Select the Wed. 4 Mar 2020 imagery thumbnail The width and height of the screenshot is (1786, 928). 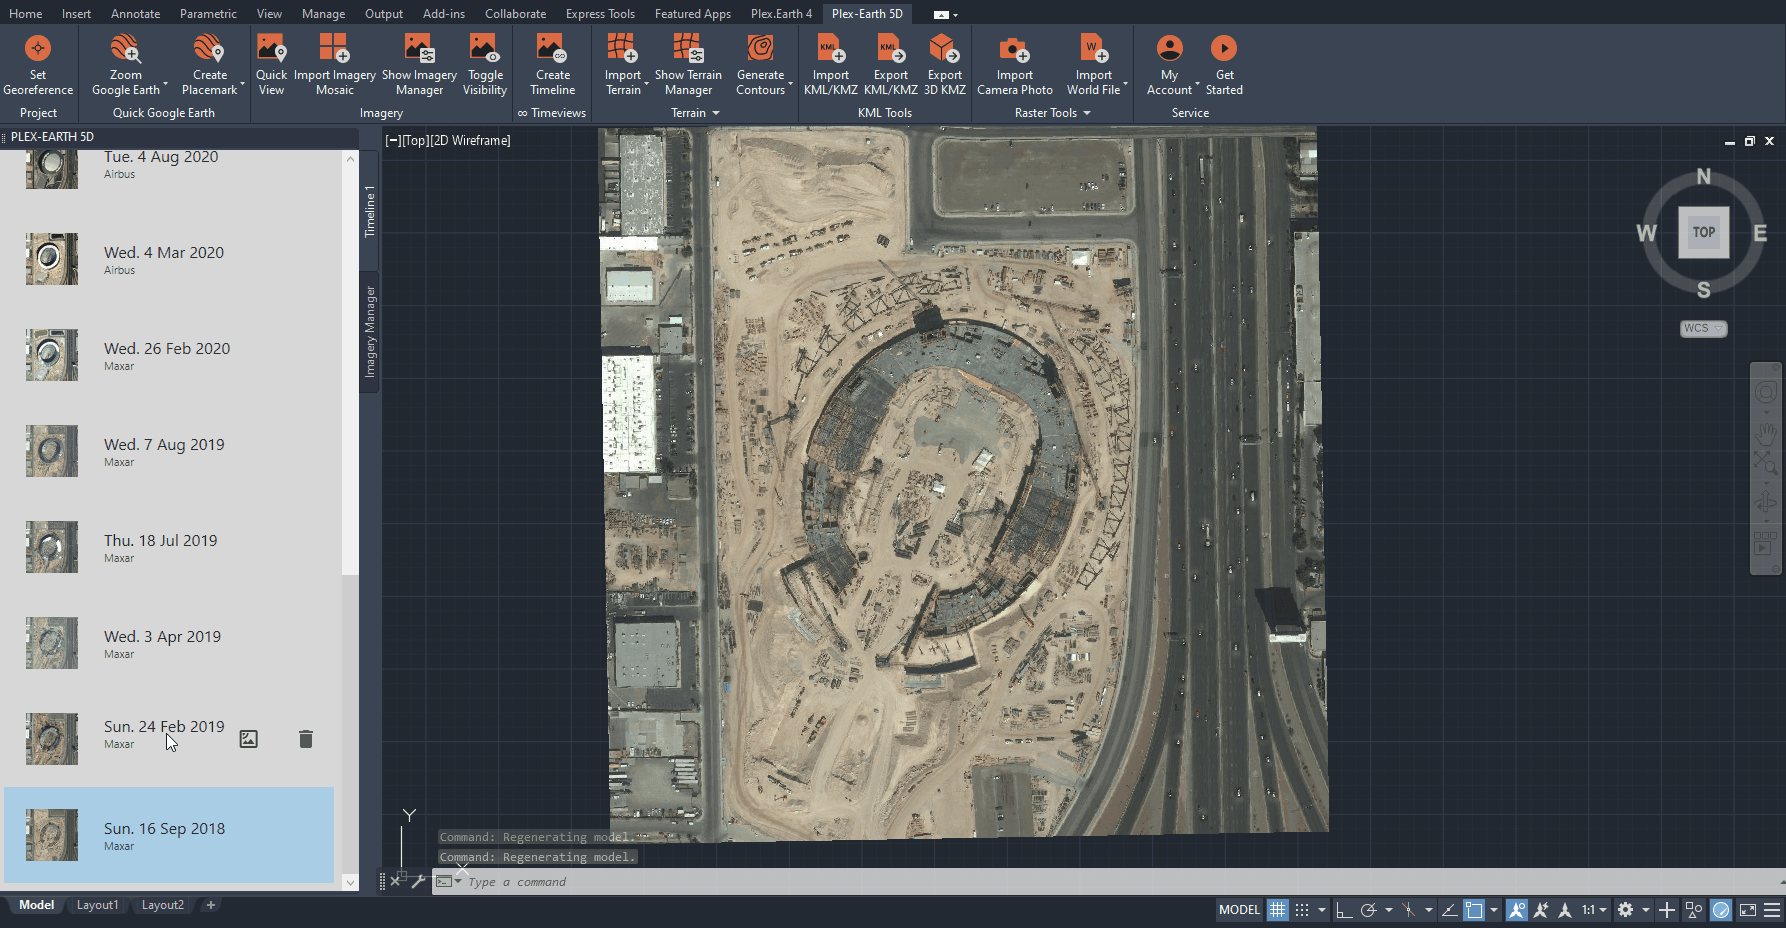click(52, 259)
